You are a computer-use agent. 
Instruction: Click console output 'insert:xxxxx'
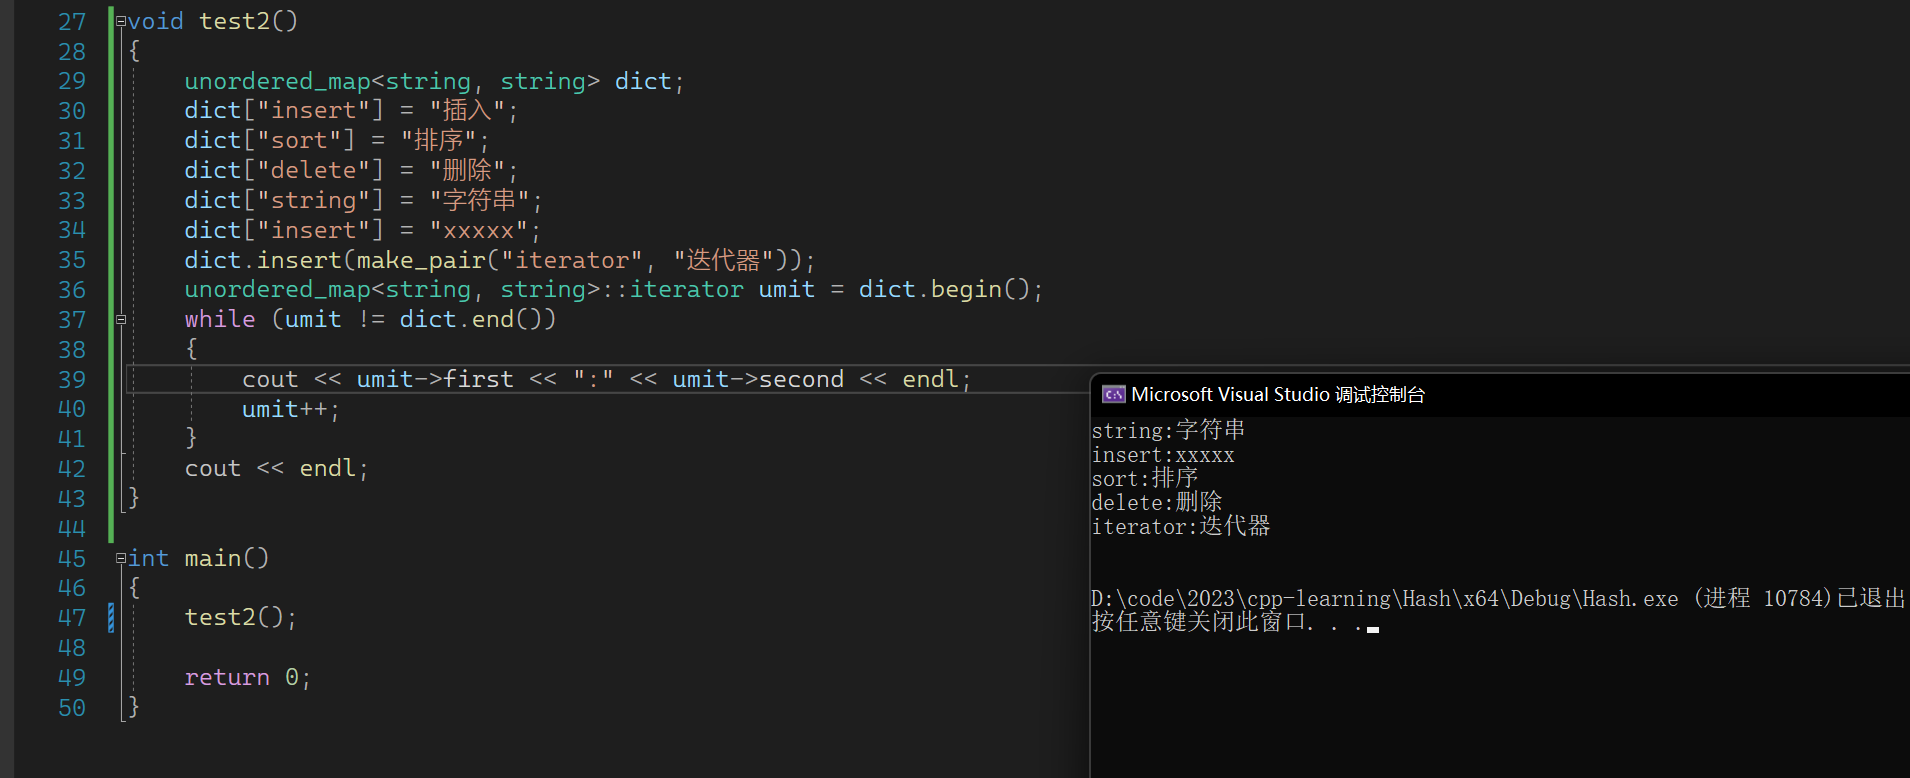(1163, 455)
